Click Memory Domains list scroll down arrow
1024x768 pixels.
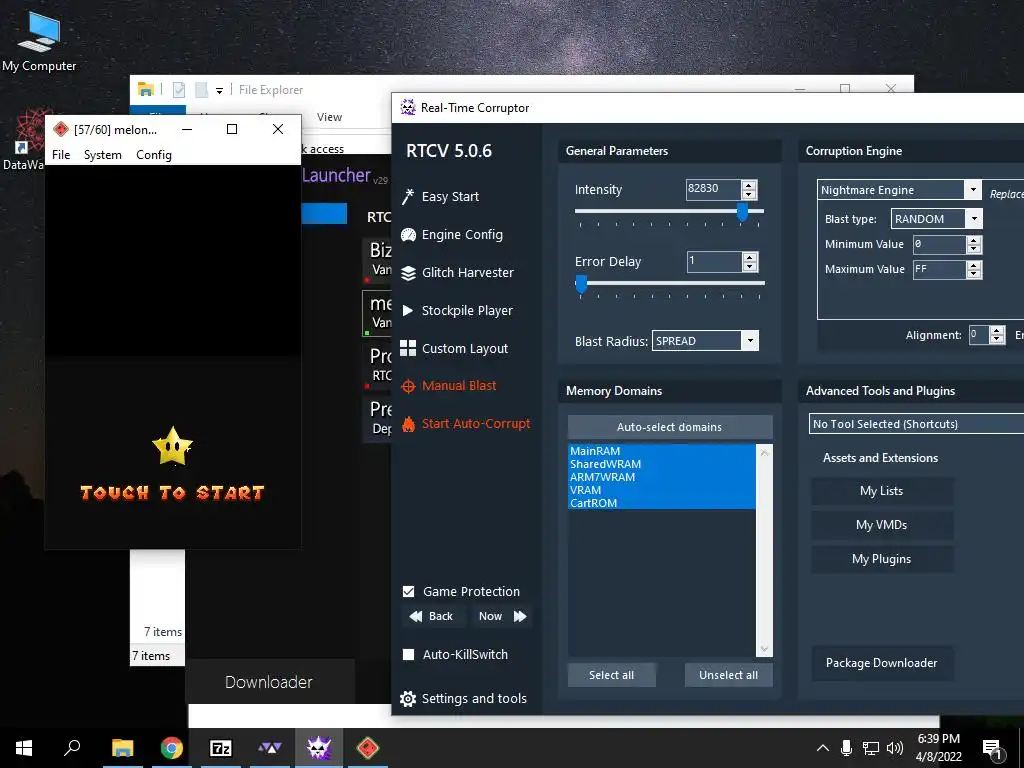[x=764, y=649]
